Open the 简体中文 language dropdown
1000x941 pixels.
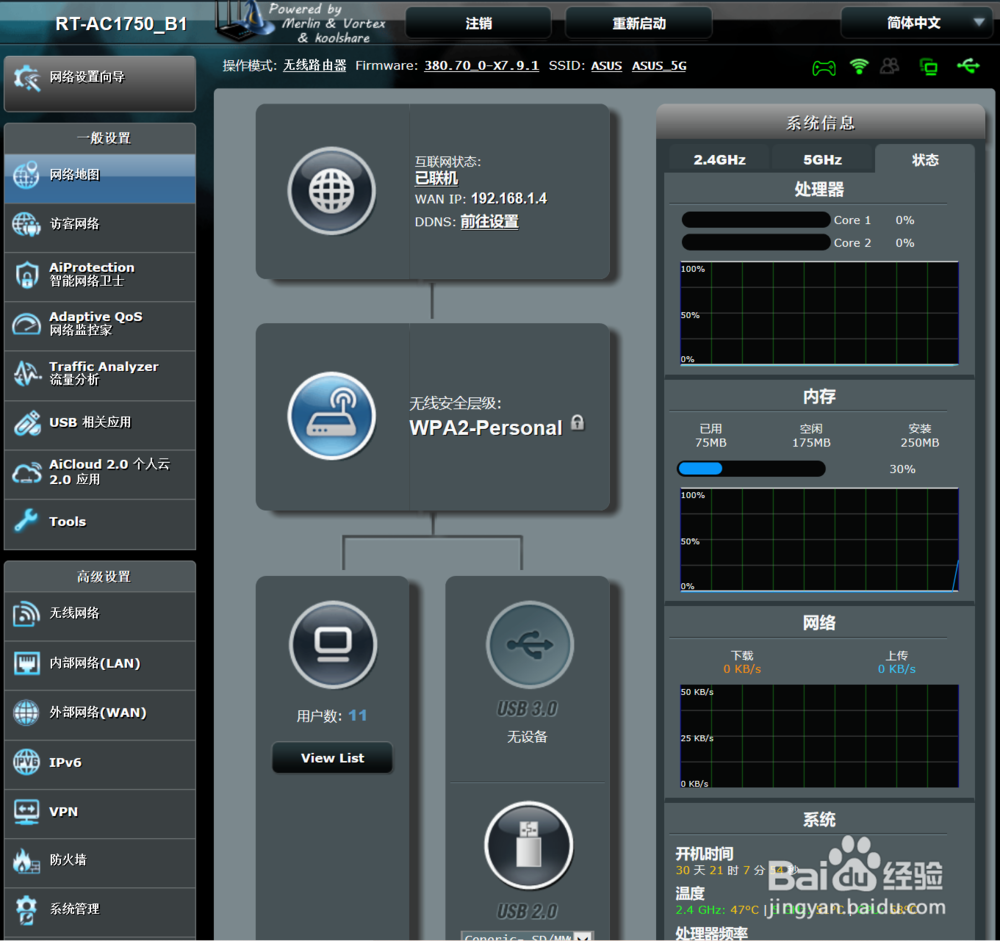coord(918,23)
